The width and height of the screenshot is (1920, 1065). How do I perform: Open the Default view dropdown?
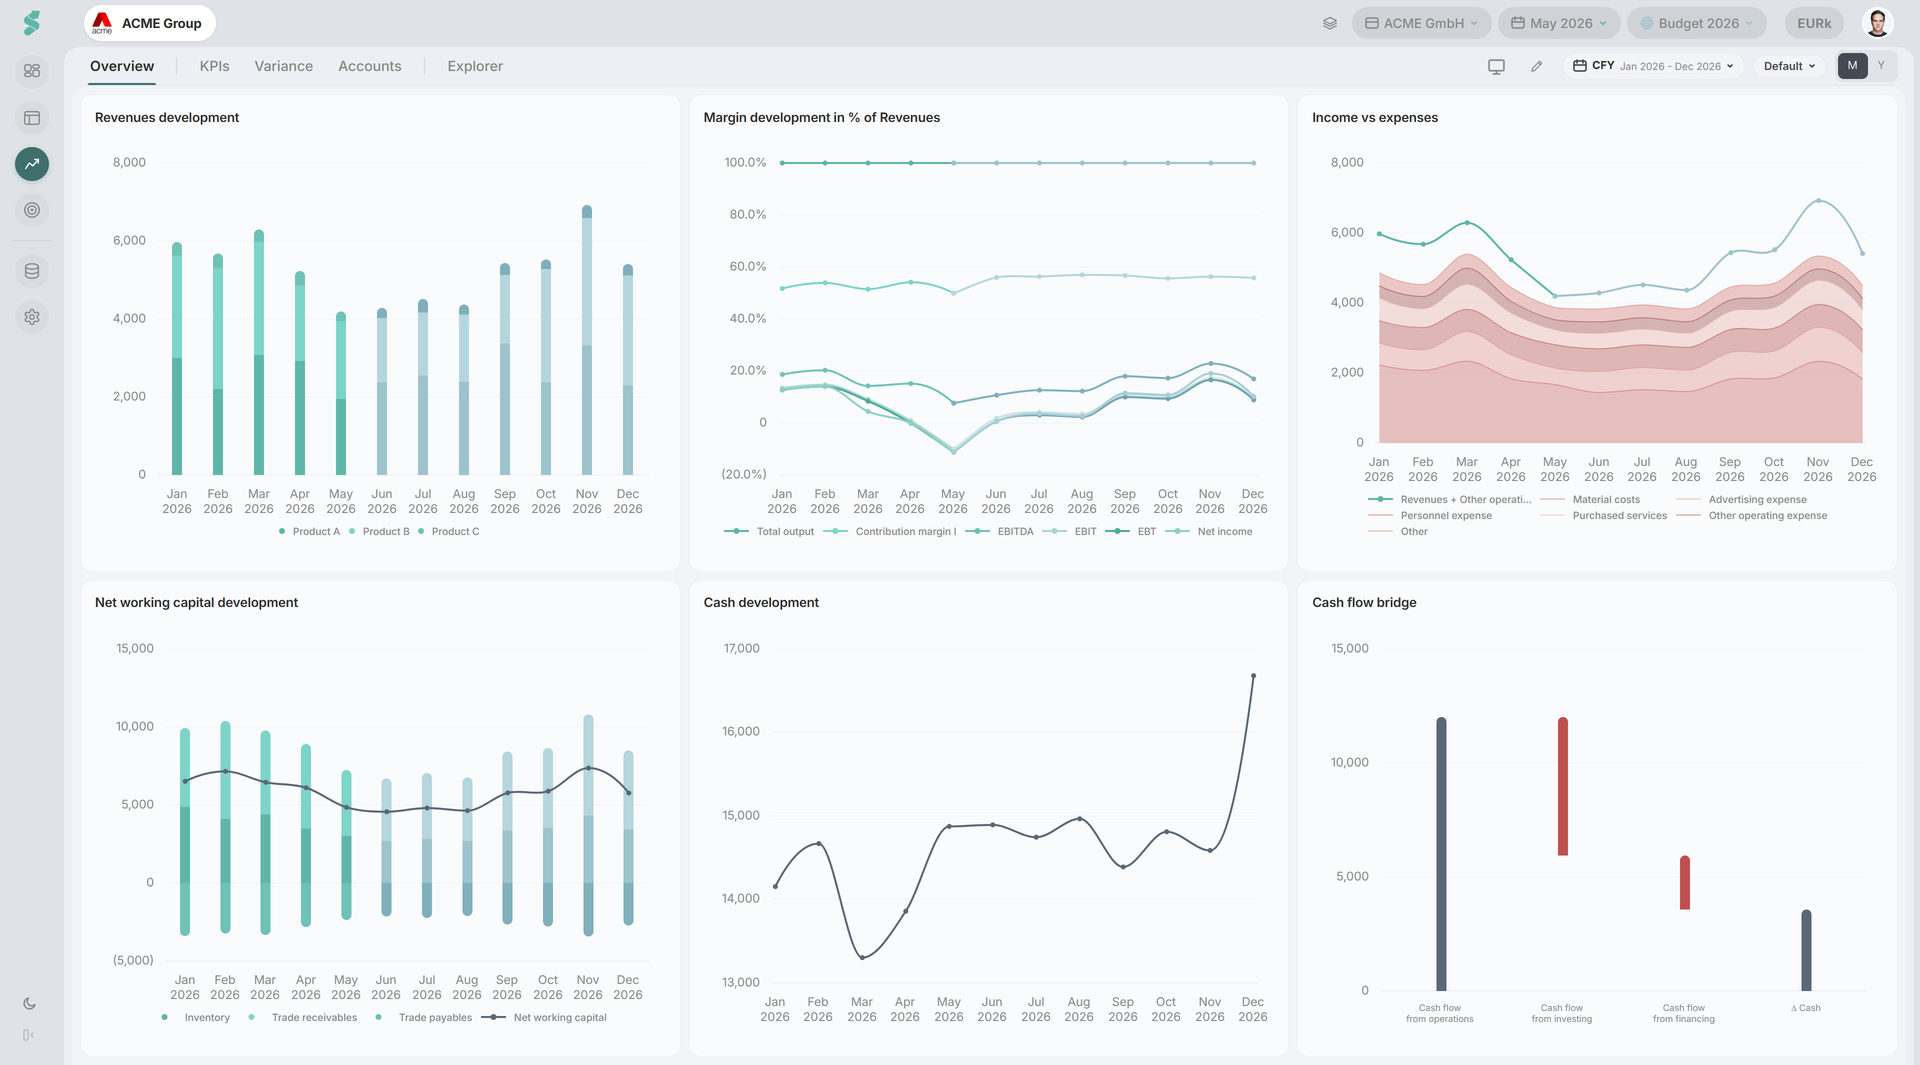1789,66
